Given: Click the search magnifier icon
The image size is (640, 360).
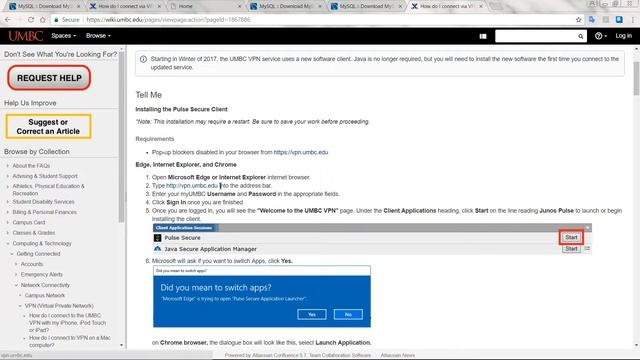Looking at the screenshot, I should coord(580,36).
